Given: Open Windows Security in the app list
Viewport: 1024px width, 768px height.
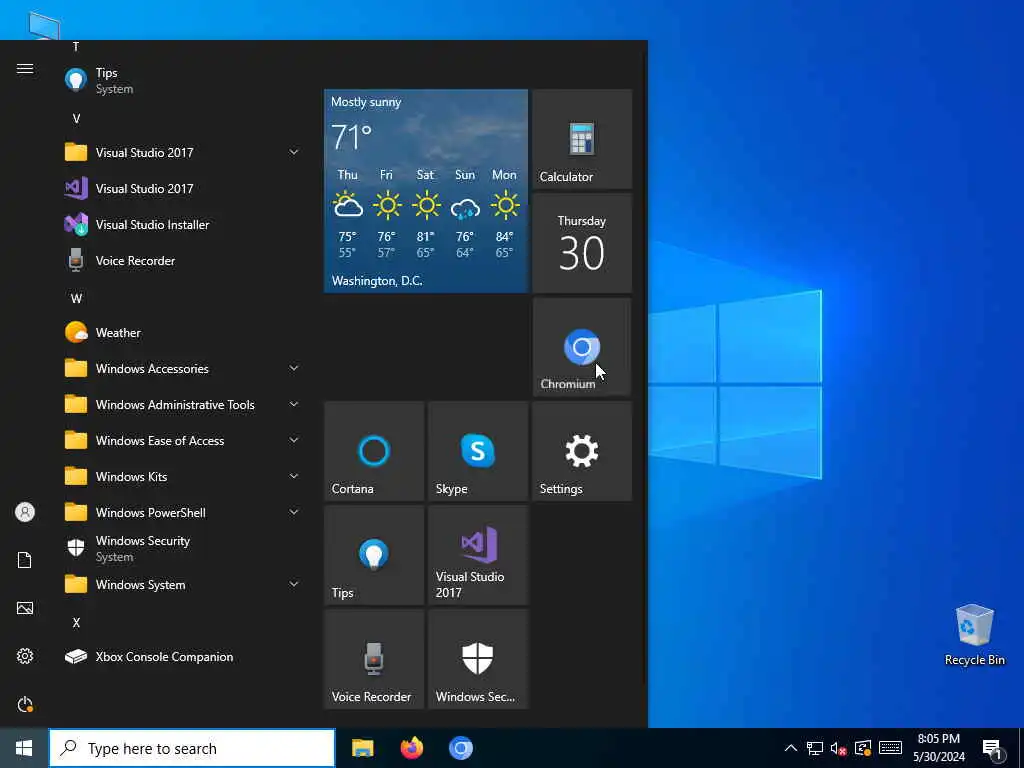Looking at the screenshot, I should click(x=183, y=549).
